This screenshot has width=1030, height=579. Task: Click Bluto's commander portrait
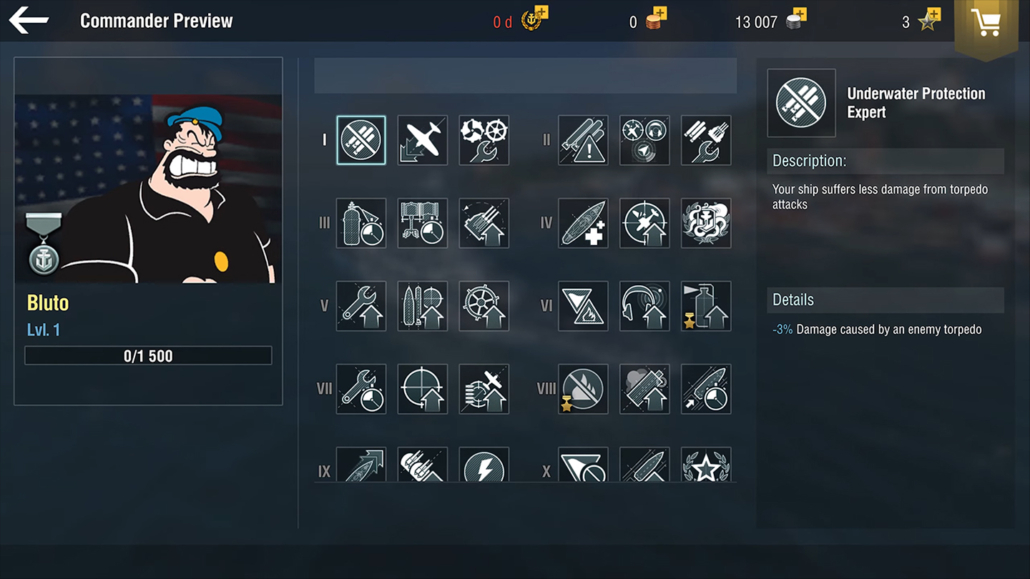pyautogui.click(x=148, y=189)
